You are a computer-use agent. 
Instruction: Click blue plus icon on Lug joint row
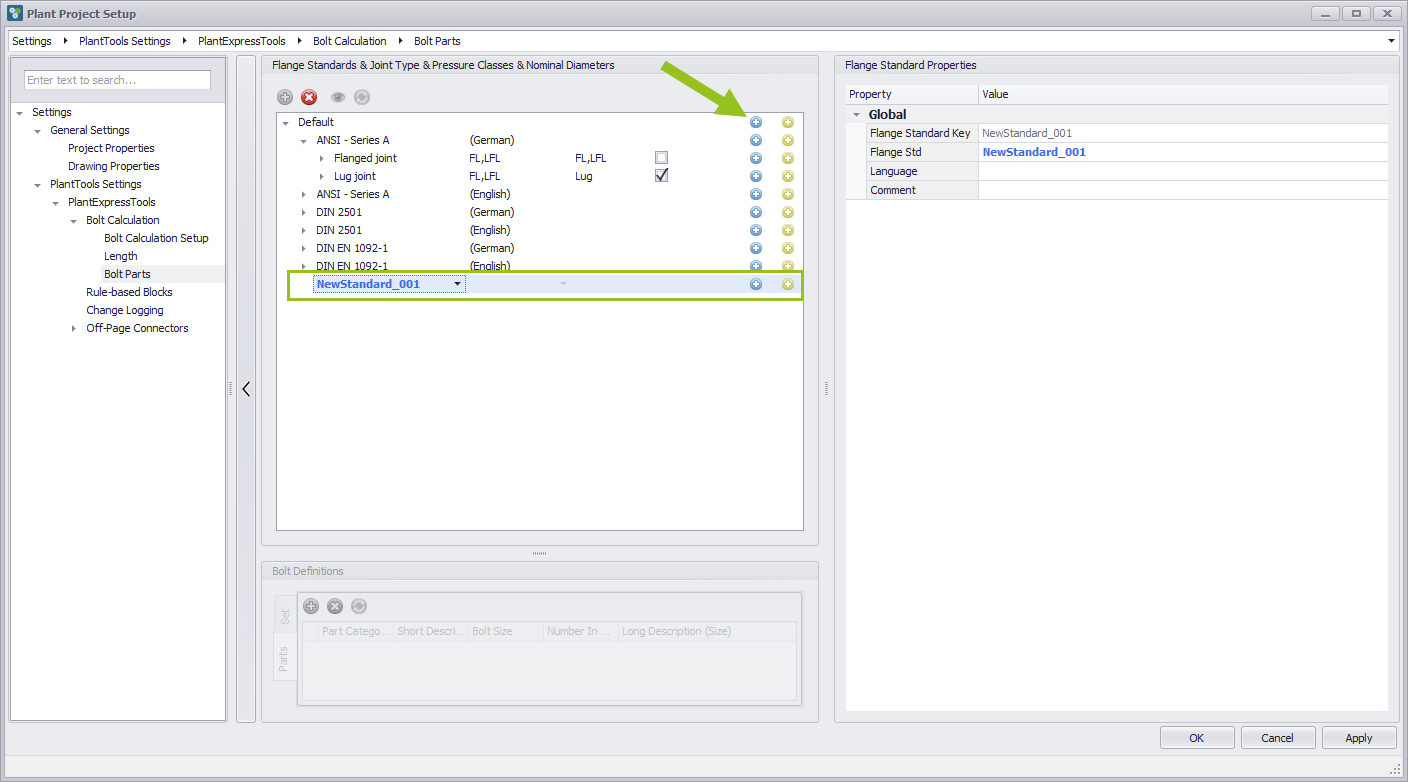pyautogui.click(x=756, y=176)
